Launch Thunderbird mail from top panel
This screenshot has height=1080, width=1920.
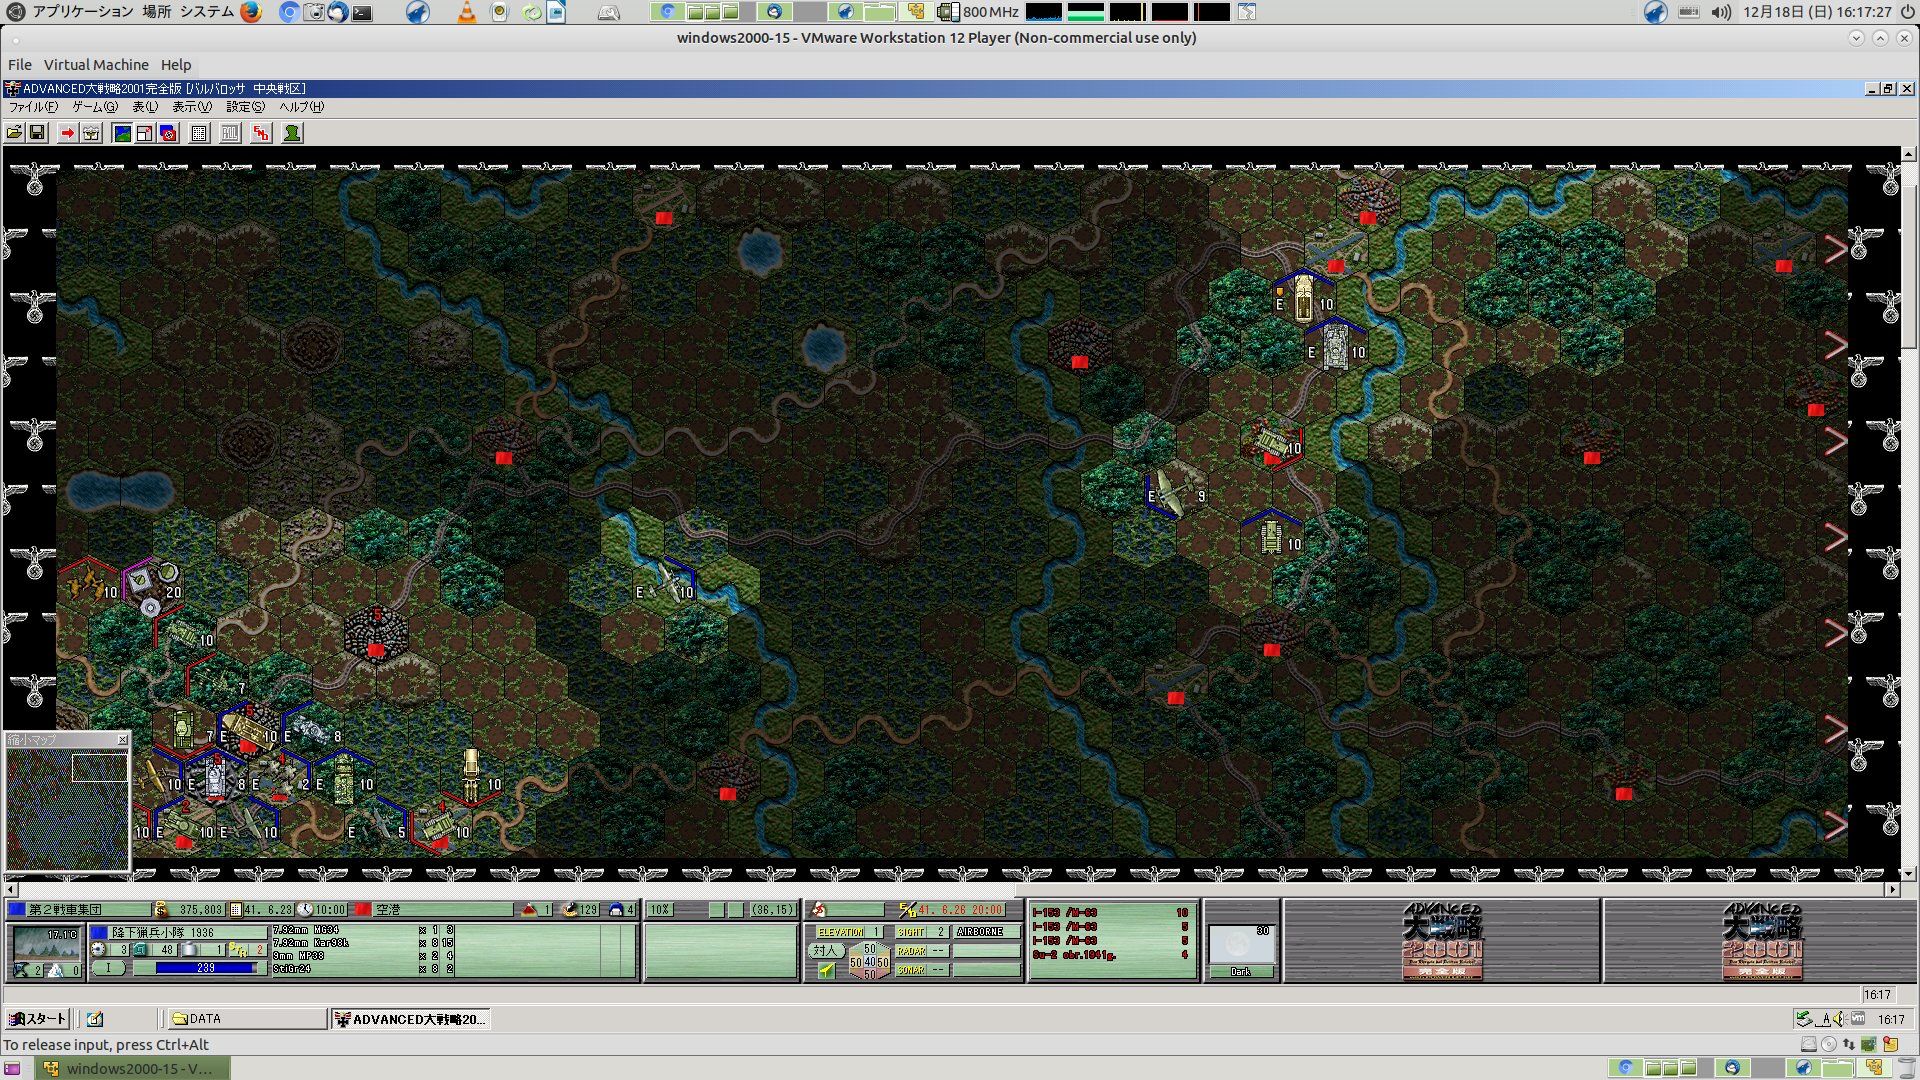click(337, 12)
